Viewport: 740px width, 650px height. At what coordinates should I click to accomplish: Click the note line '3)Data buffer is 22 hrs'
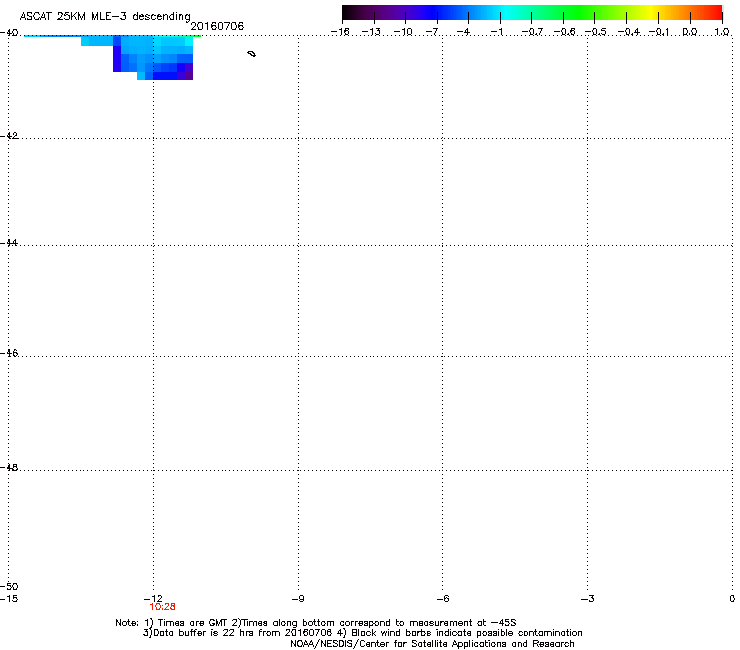coord(362,633)
